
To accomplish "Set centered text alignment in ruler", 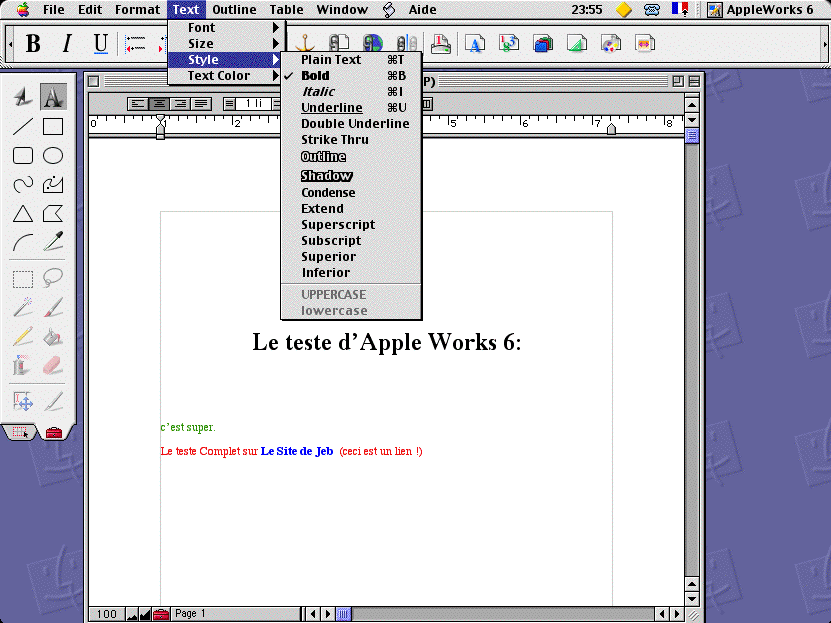I will pos(158,104).
